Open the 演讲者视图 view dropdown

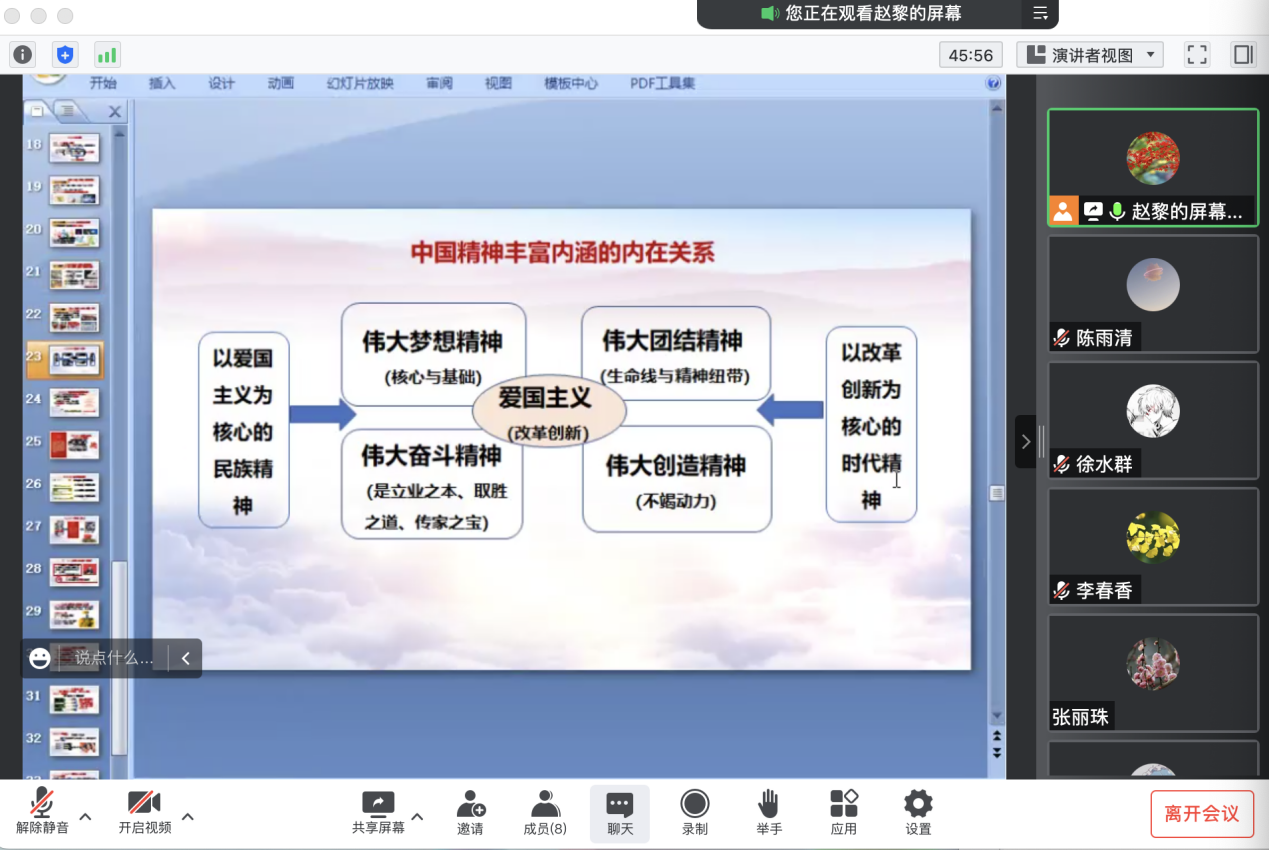tap(1090, 55)
